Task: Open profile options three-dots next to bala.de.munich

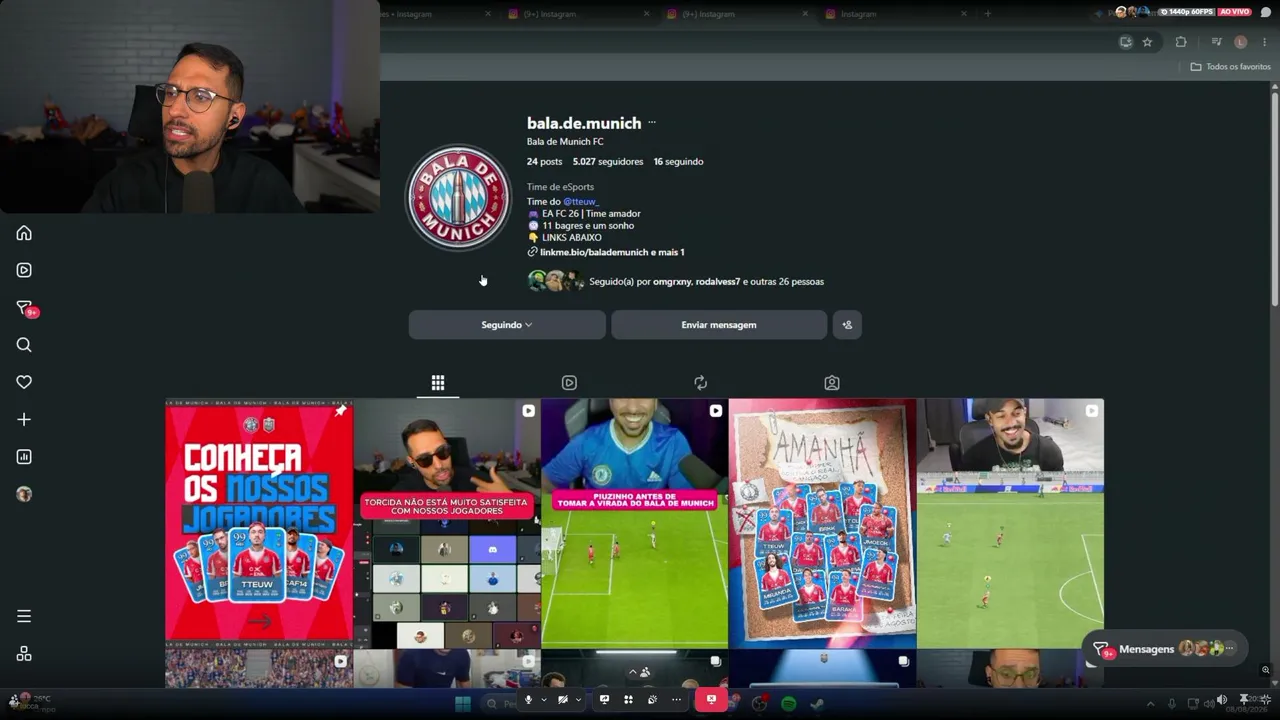Action: click(652, 123)
